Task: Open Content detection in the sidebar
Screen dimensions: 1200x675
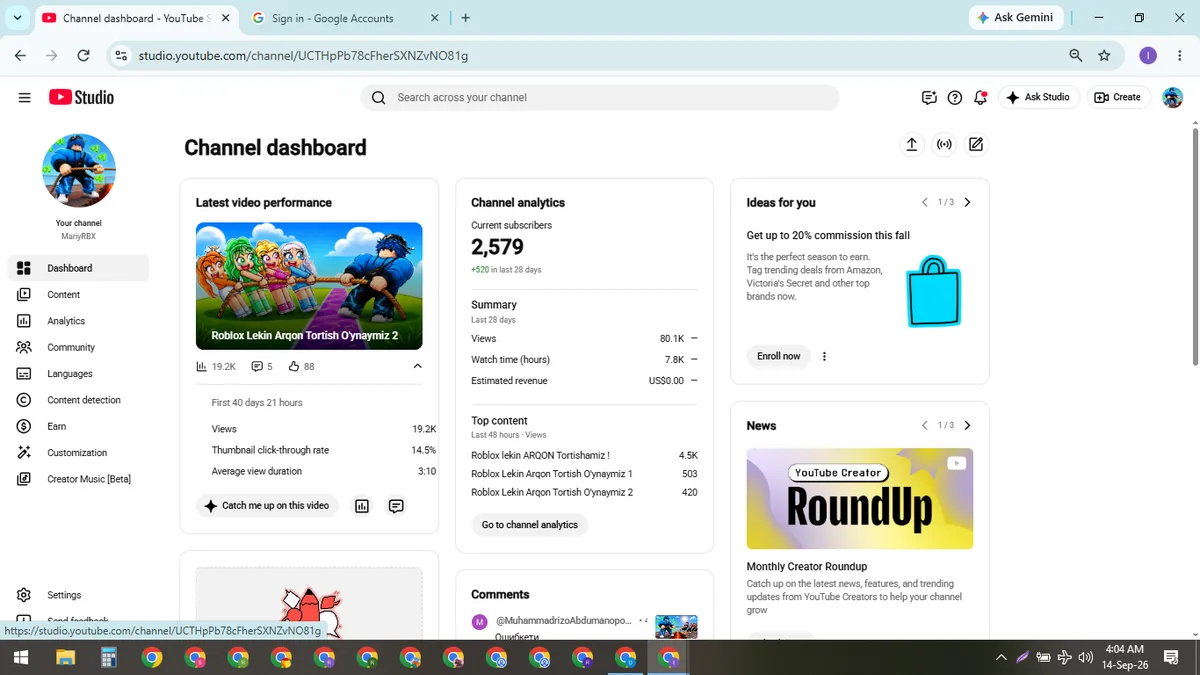Action: (x=78, y=400)
